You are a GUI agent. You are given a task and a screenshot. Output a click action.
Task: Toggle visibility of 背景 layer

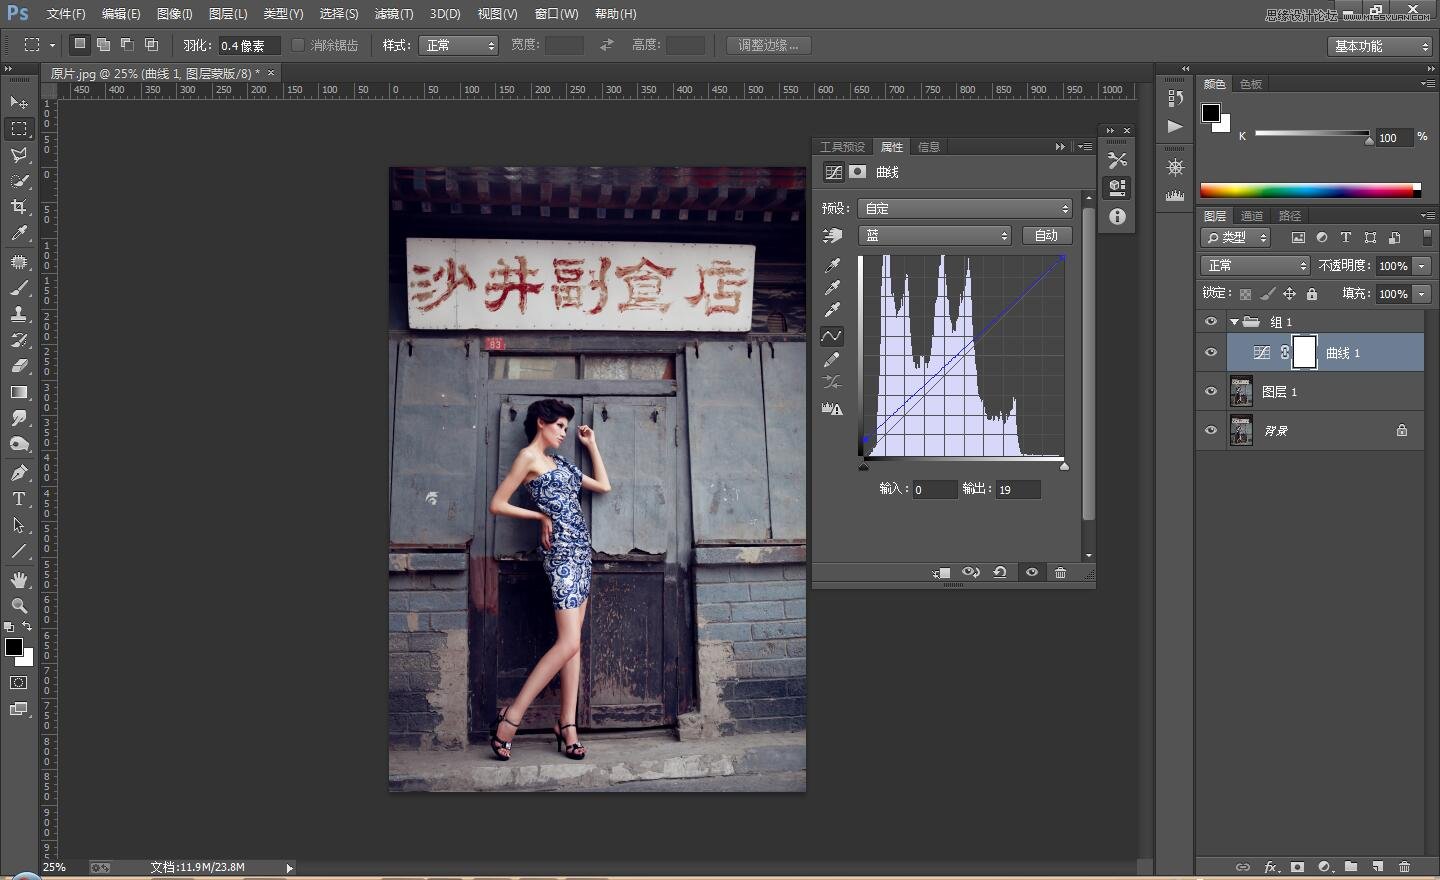[x=1211, y=431]
